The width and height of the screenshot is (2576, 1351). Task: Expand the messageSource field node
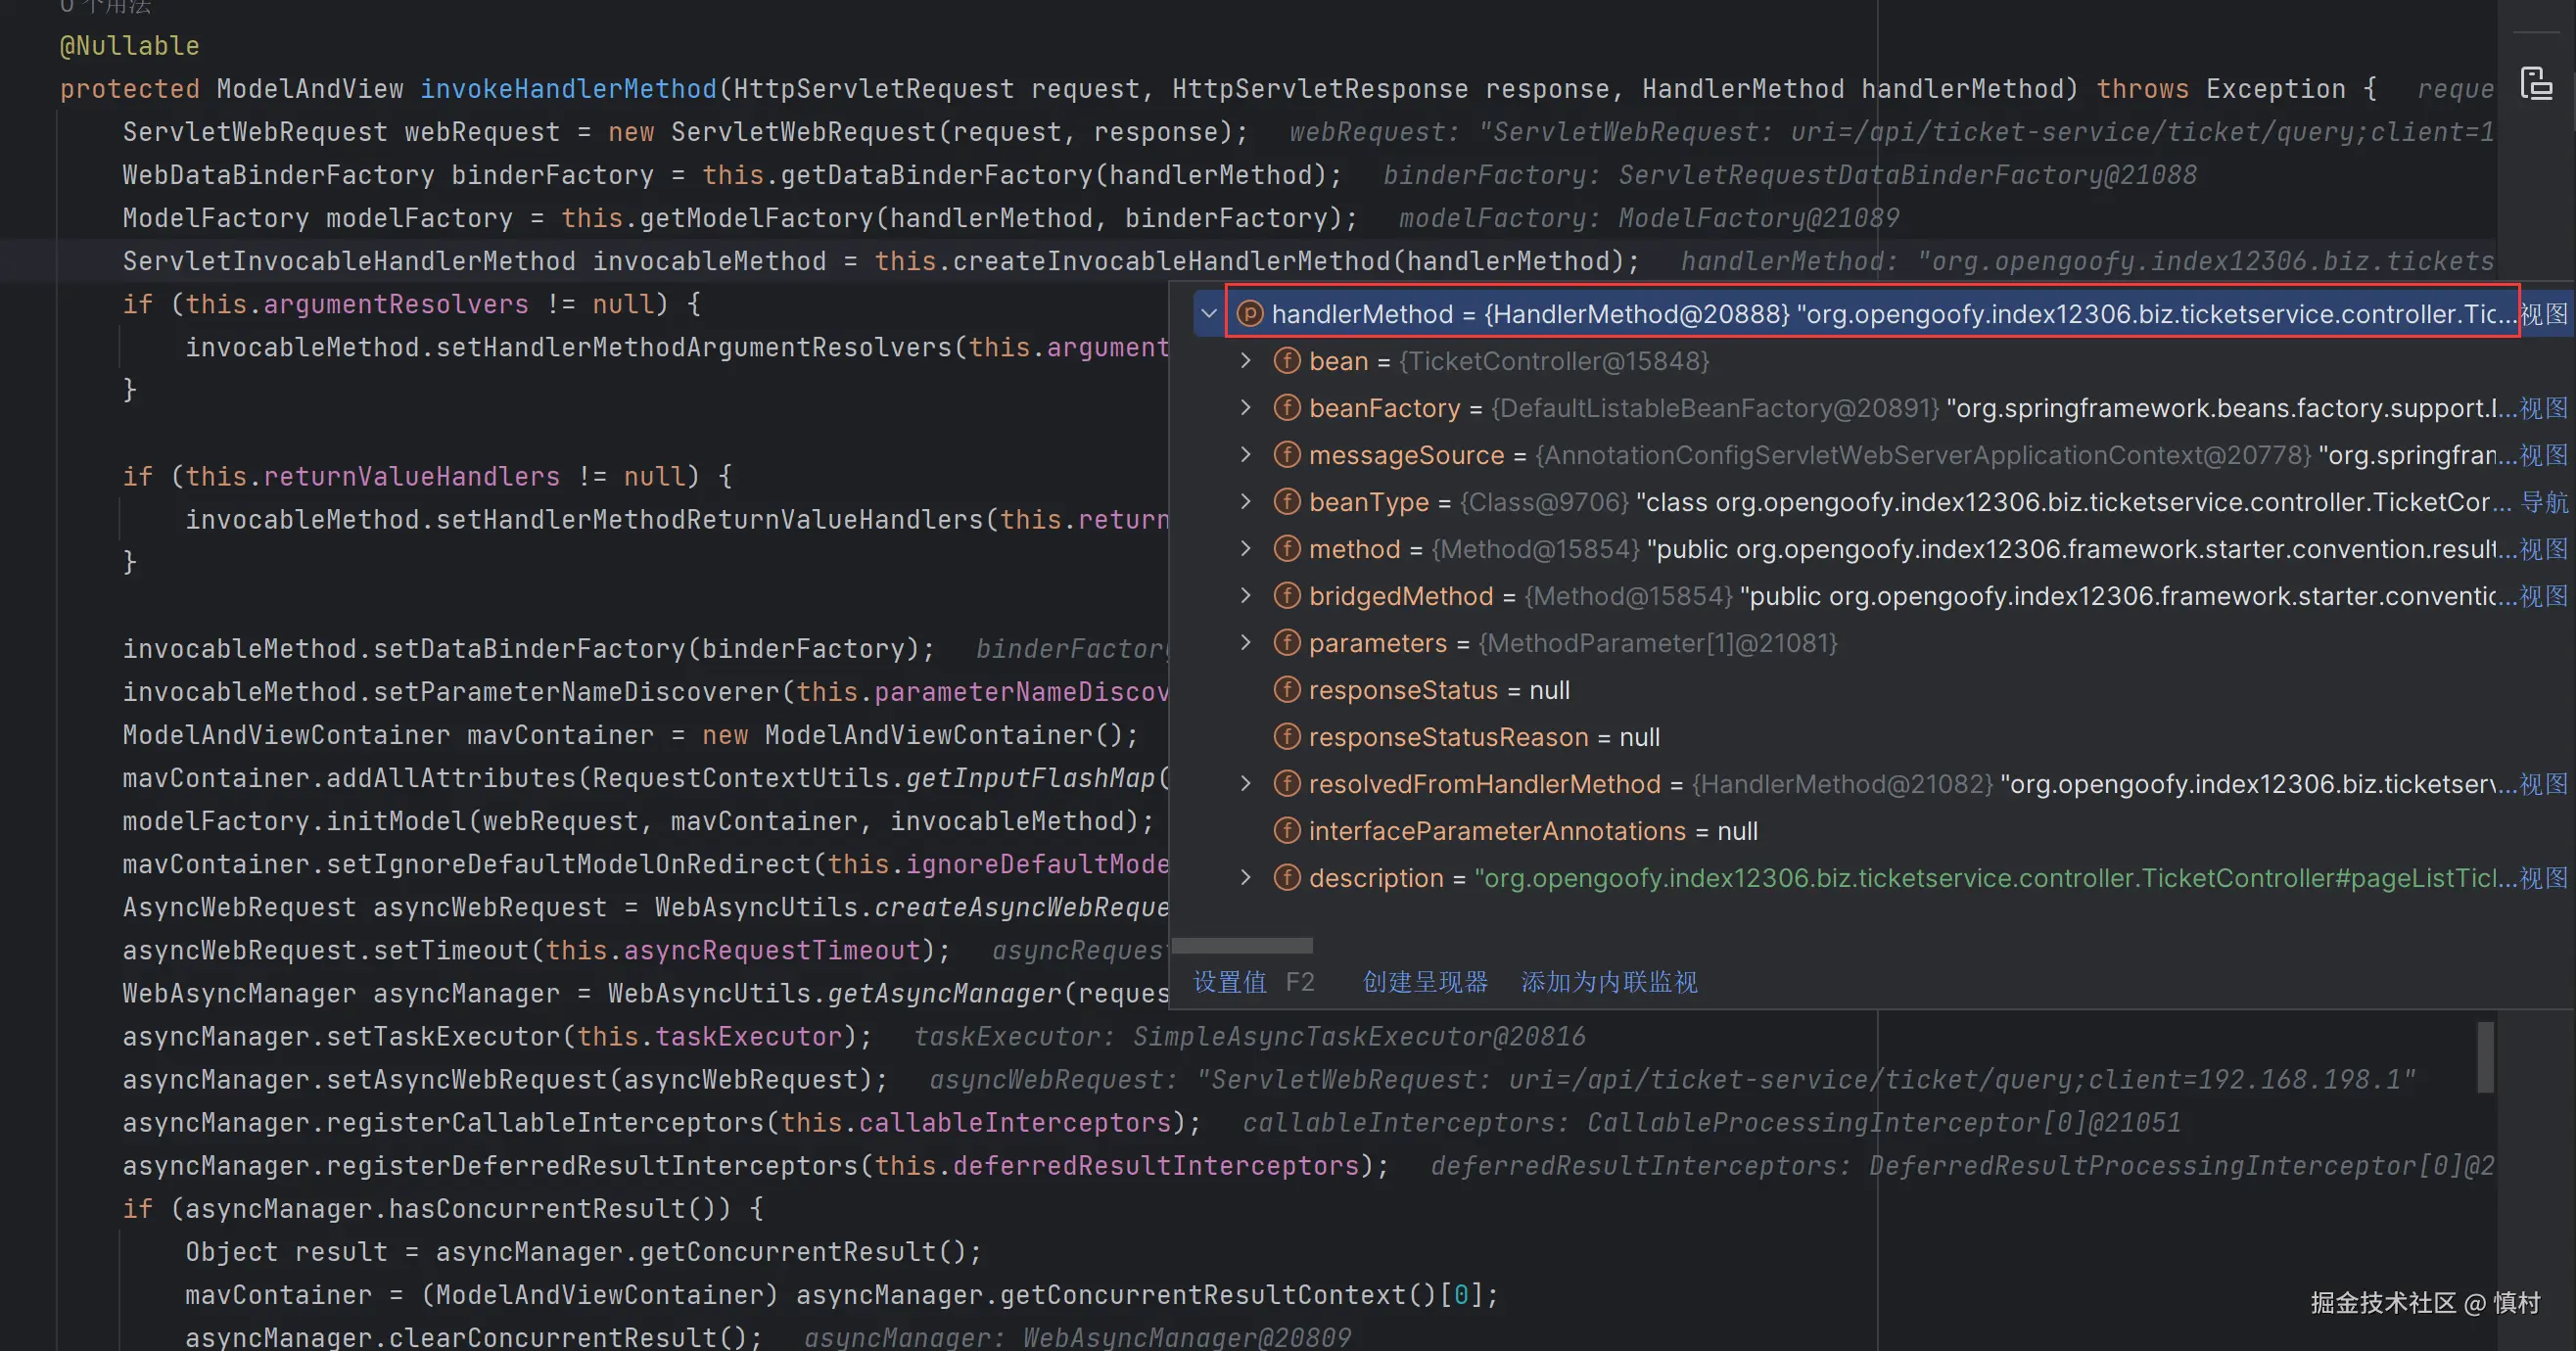point(1246,455)
